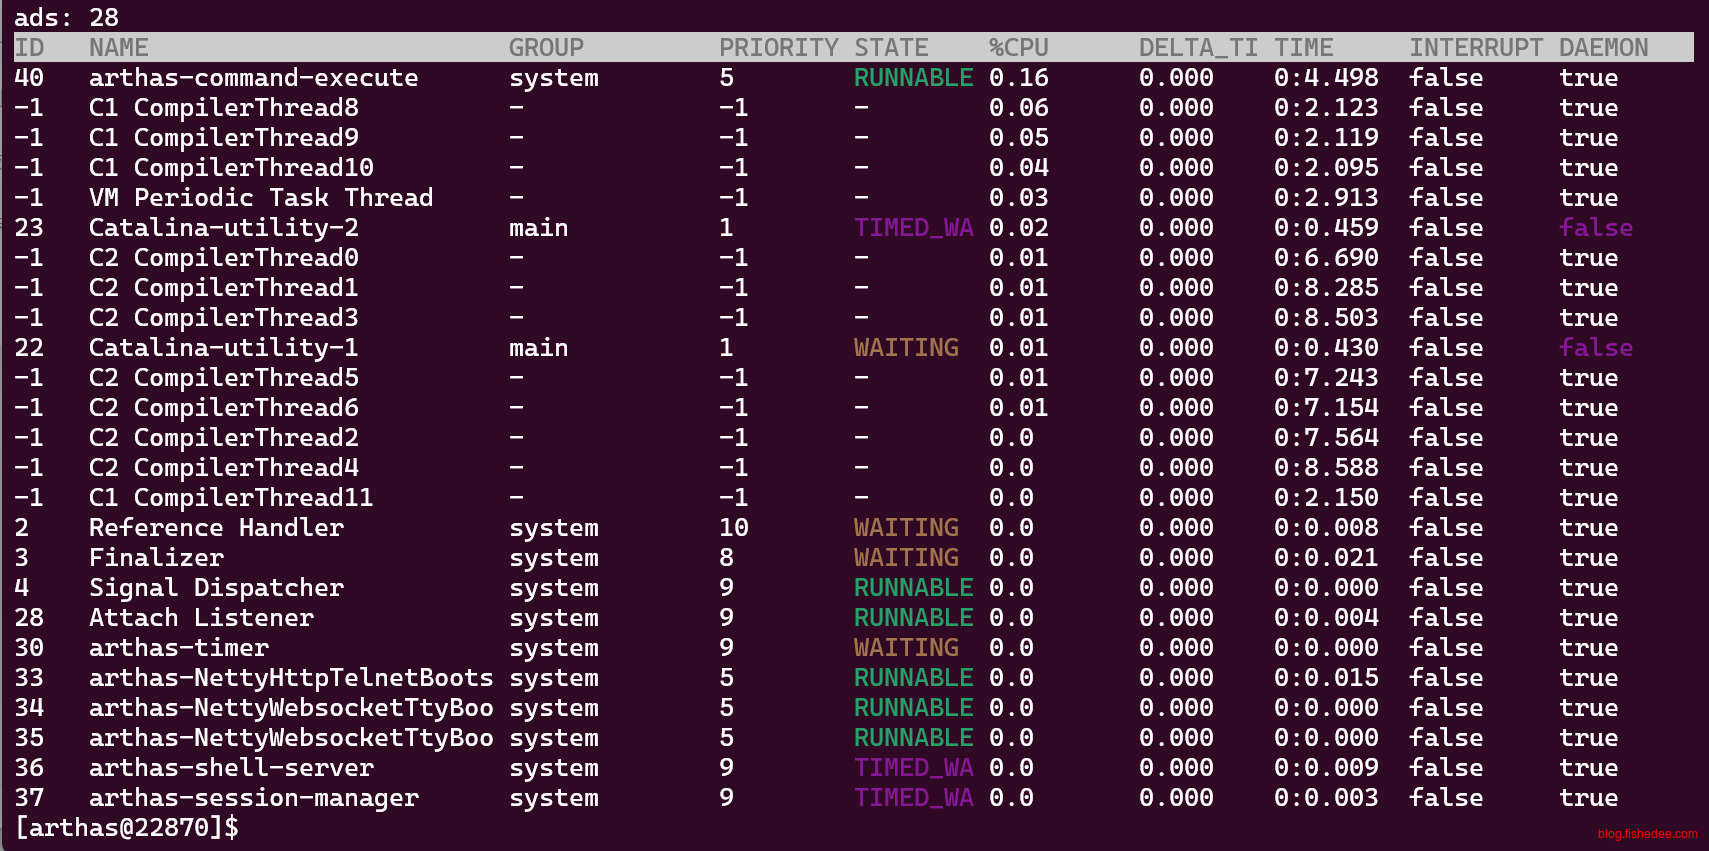Click the INTERRUPT column header
The image size is (1709, 851).
(x=1476, y=48)
